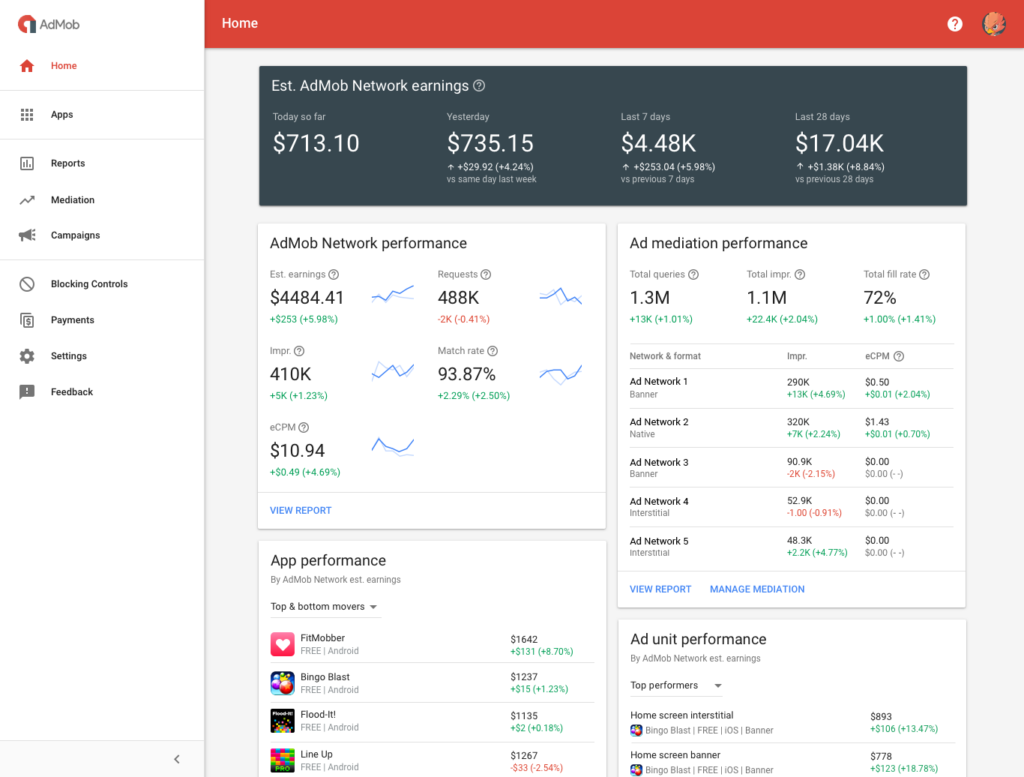The width and height of the screenshot is (1024, 777).
Task: Collapse the sidebar with the chevron arrow
Action: pyautogui.click(x=177, y=759)
